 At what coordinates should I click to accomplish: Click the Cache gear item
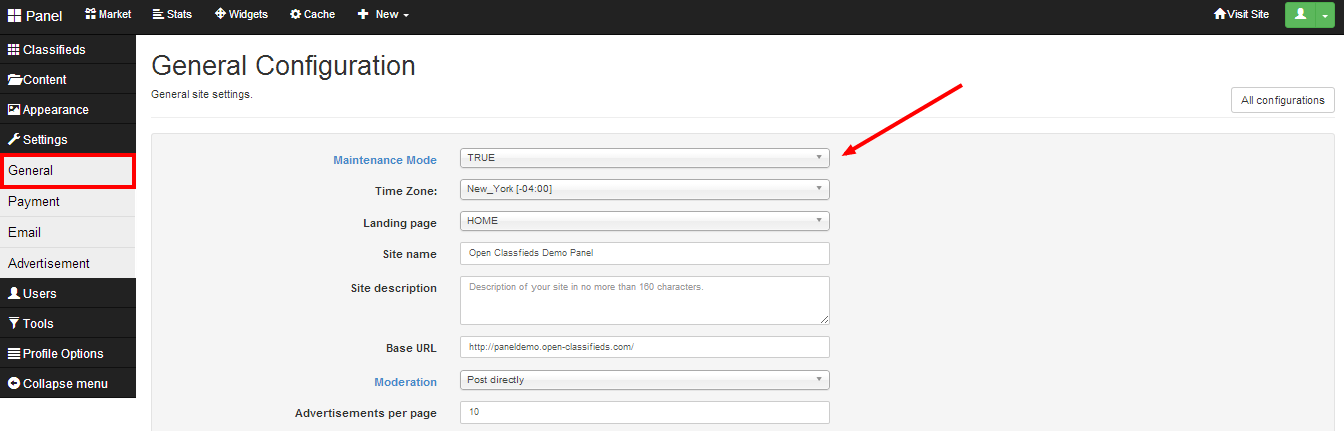(x=312, y=14)
